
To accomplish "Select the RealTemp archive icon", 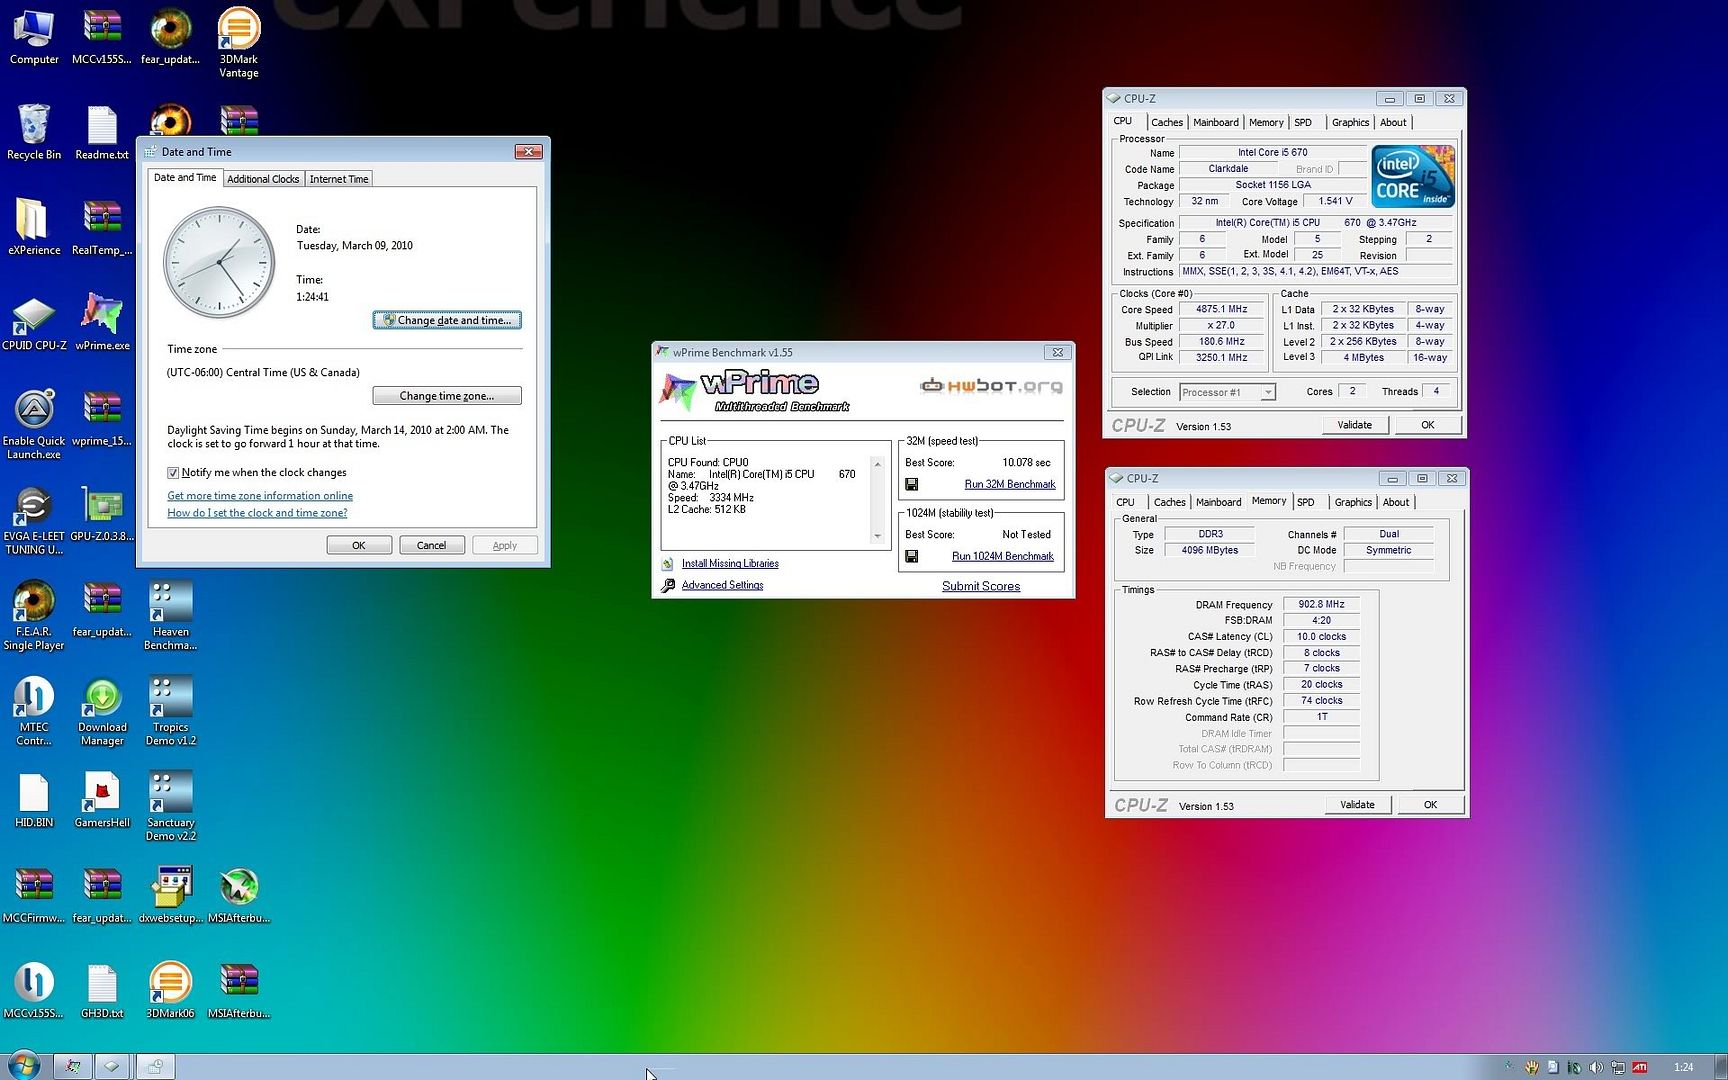I will pos(102,227).
